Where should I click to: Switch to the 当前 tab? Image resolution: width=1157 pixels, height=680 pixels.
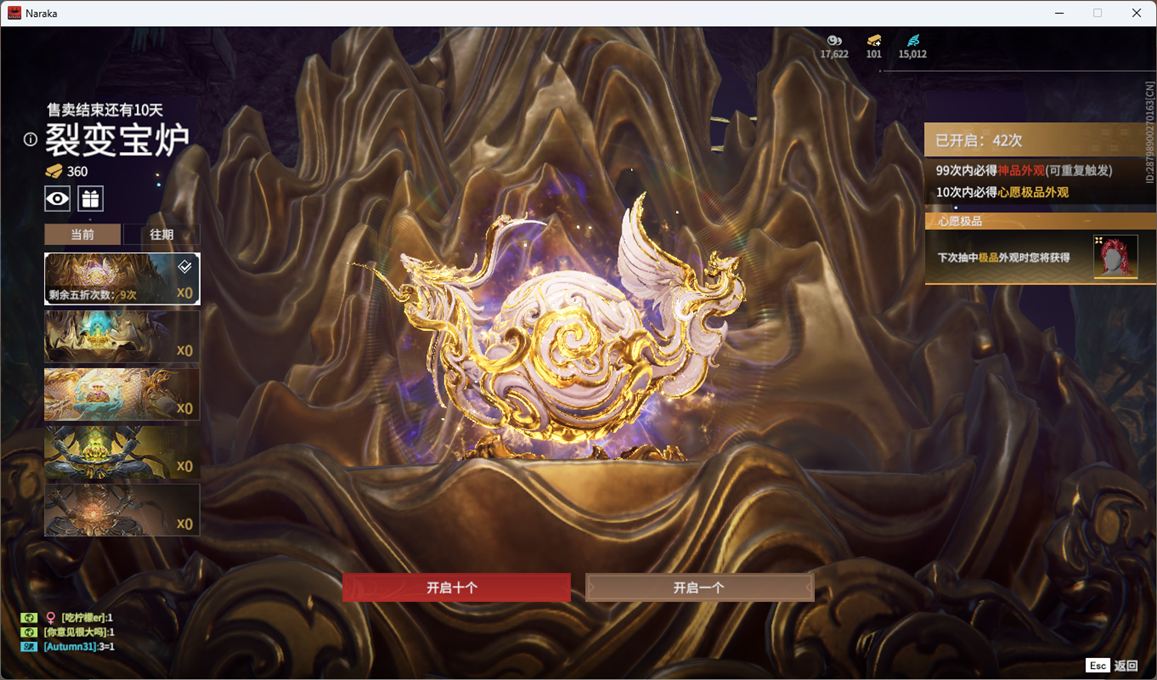click(83, 235)
